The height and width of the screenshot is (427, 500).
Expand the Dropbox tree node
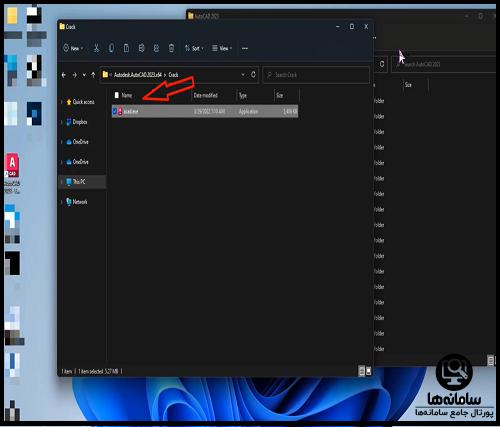62,122
